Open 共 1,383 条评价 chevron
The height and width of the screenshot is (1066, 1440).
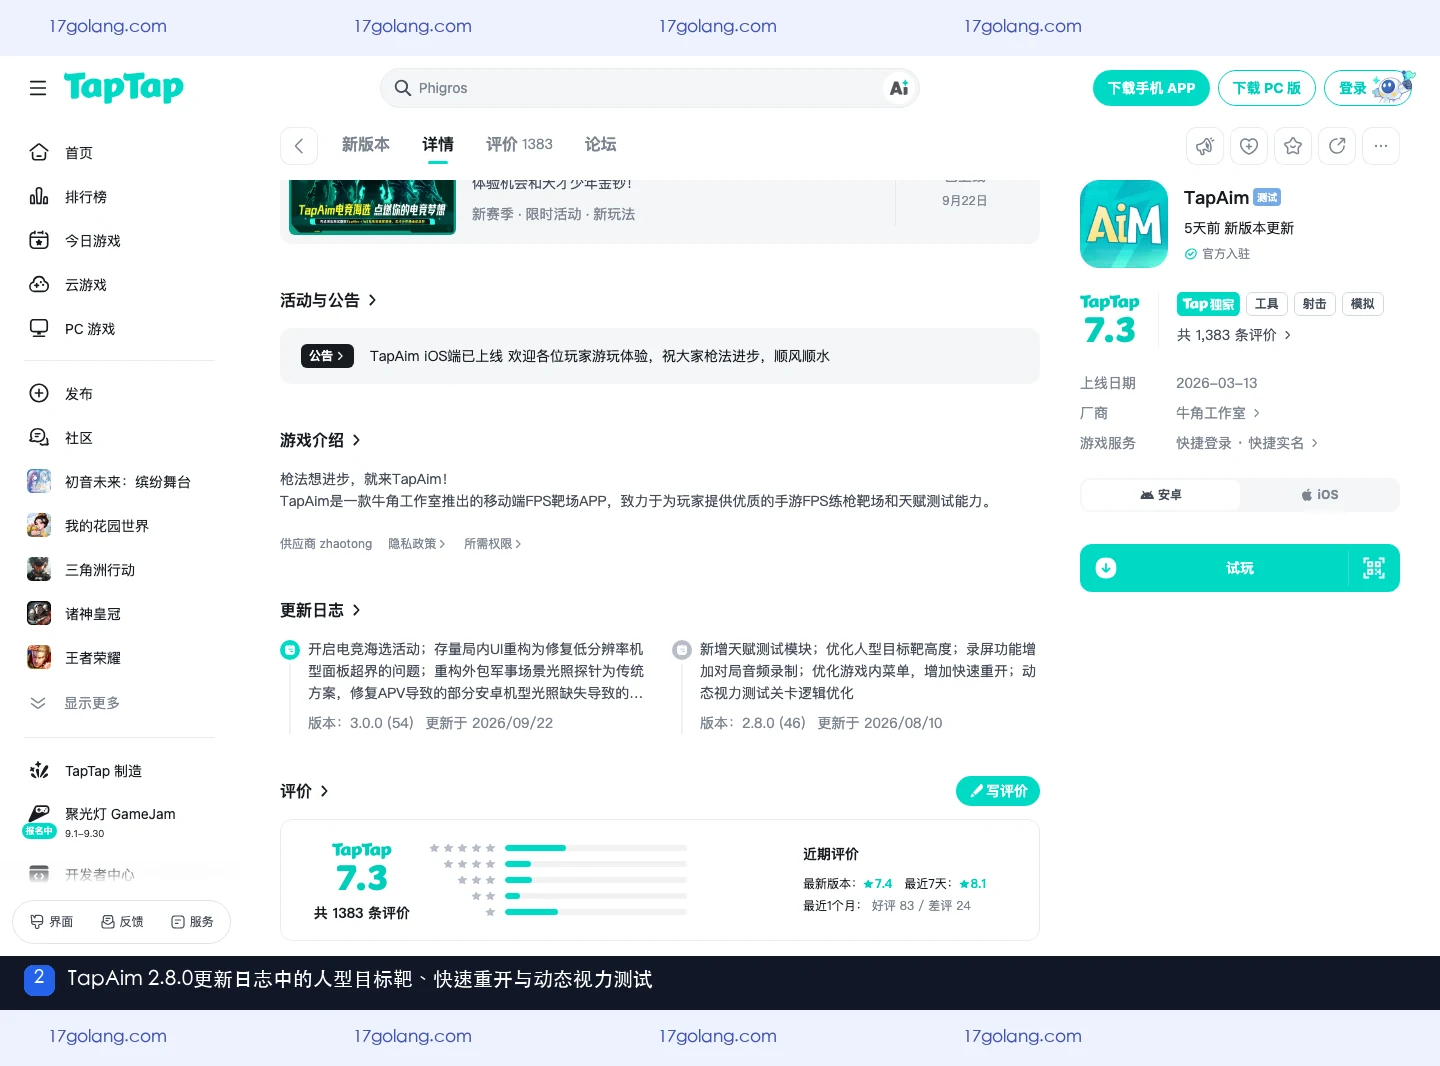pos(1287,335)
